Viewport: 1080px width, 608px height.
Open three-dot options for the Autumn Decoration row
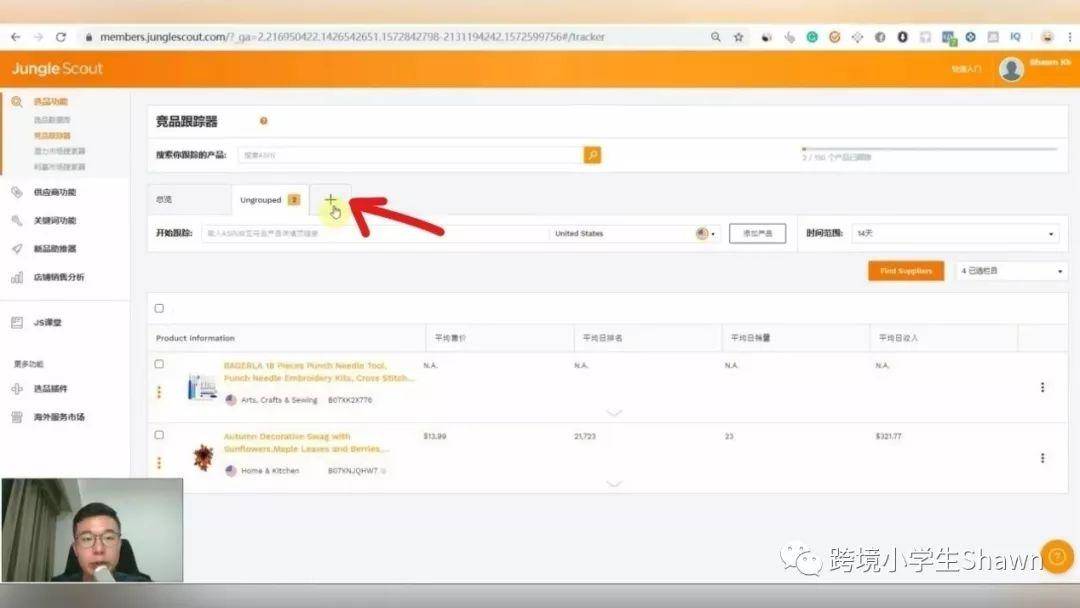pos(1042,458)
